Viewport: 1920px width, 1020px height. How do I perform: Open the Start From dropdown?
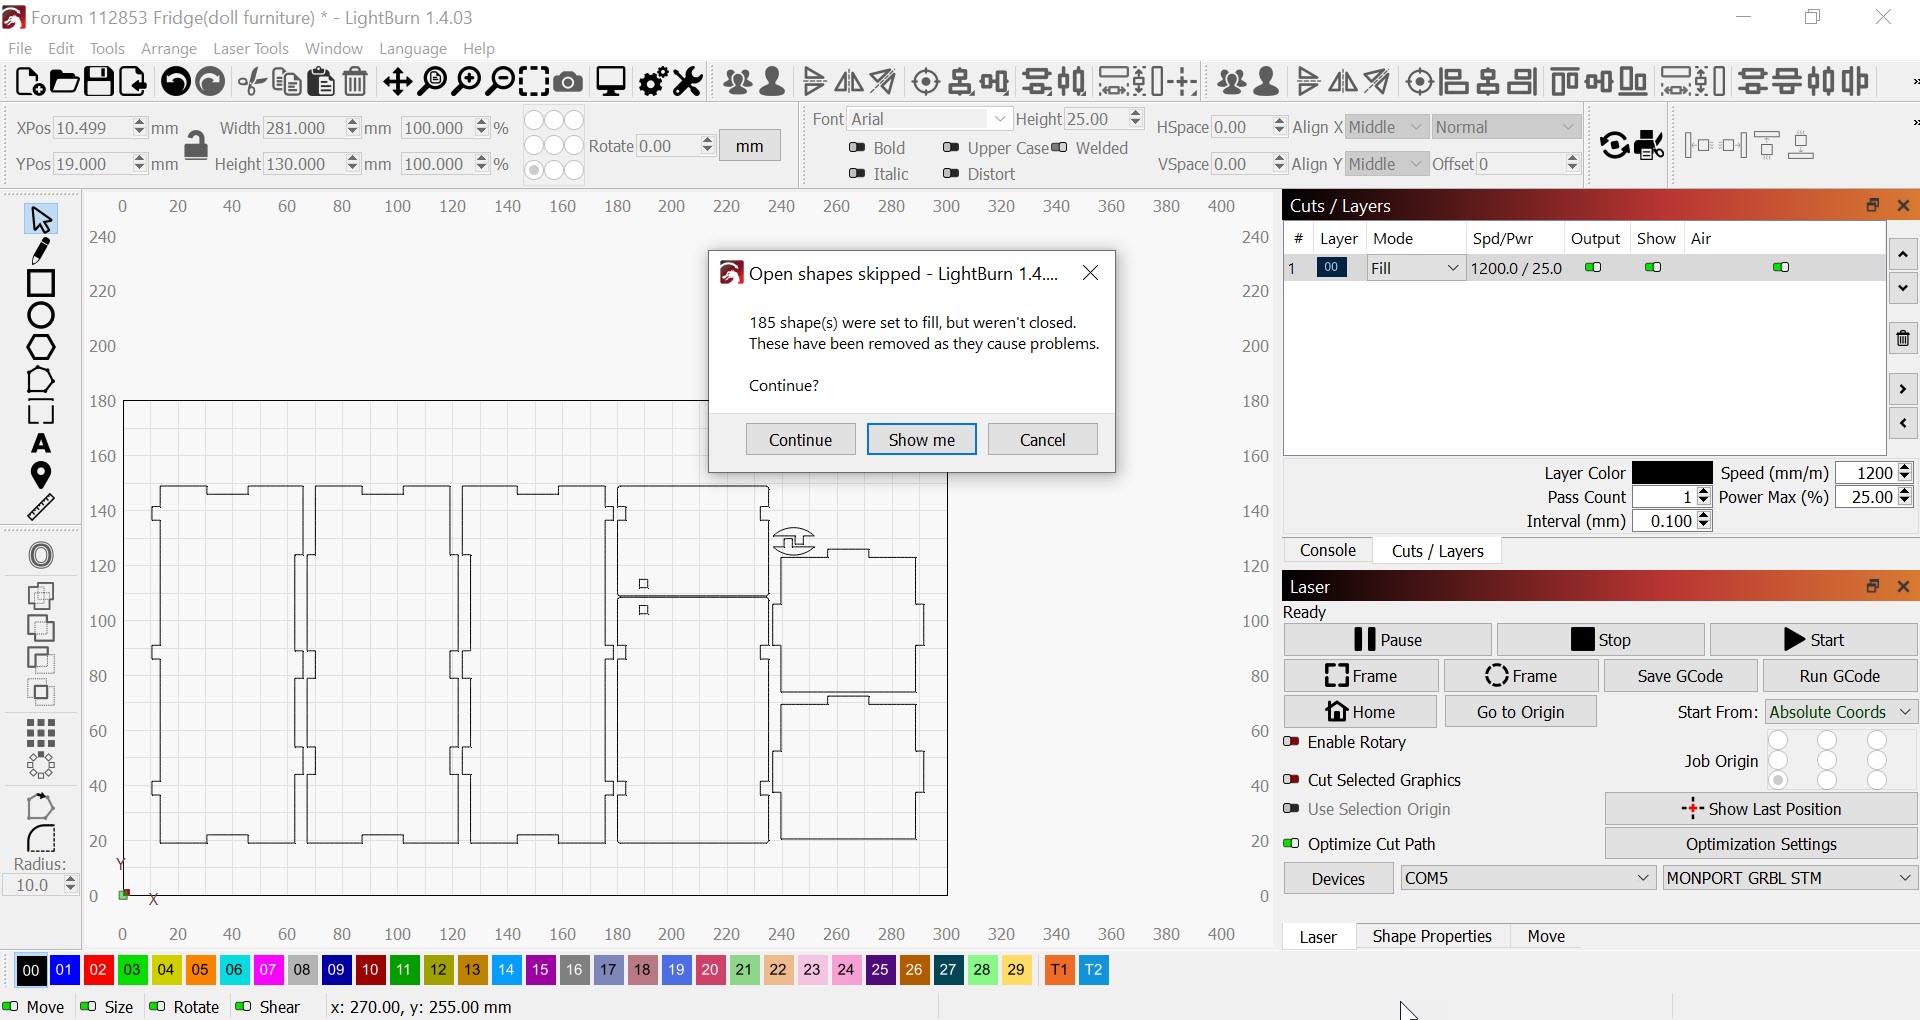click(x=1840, y=711)
